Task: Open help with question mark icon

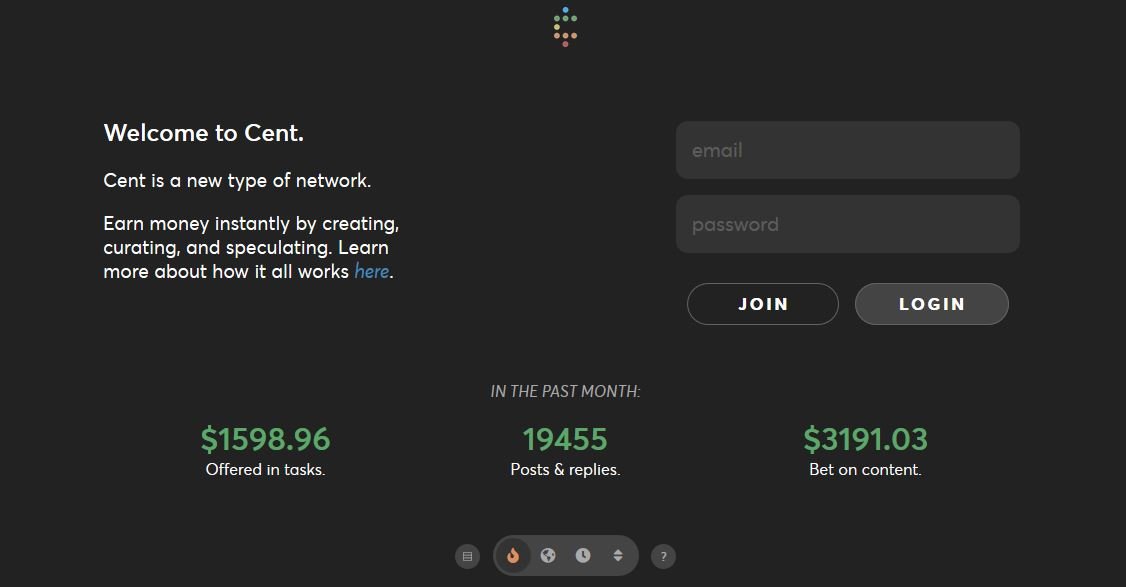Action: pyautogui.click(x=663, y=556)
